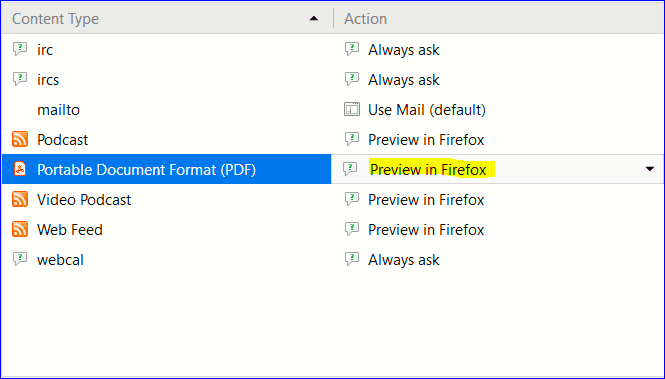
Task: Click the Video Podcast RSS icon
Action: coord(20,199)
